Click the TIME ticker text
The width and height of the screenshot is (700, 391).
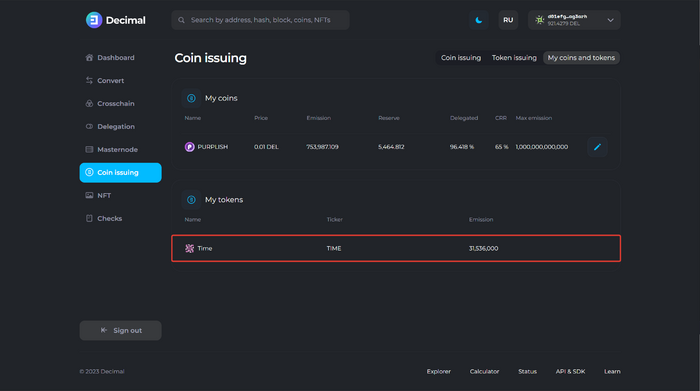[334, 249]
